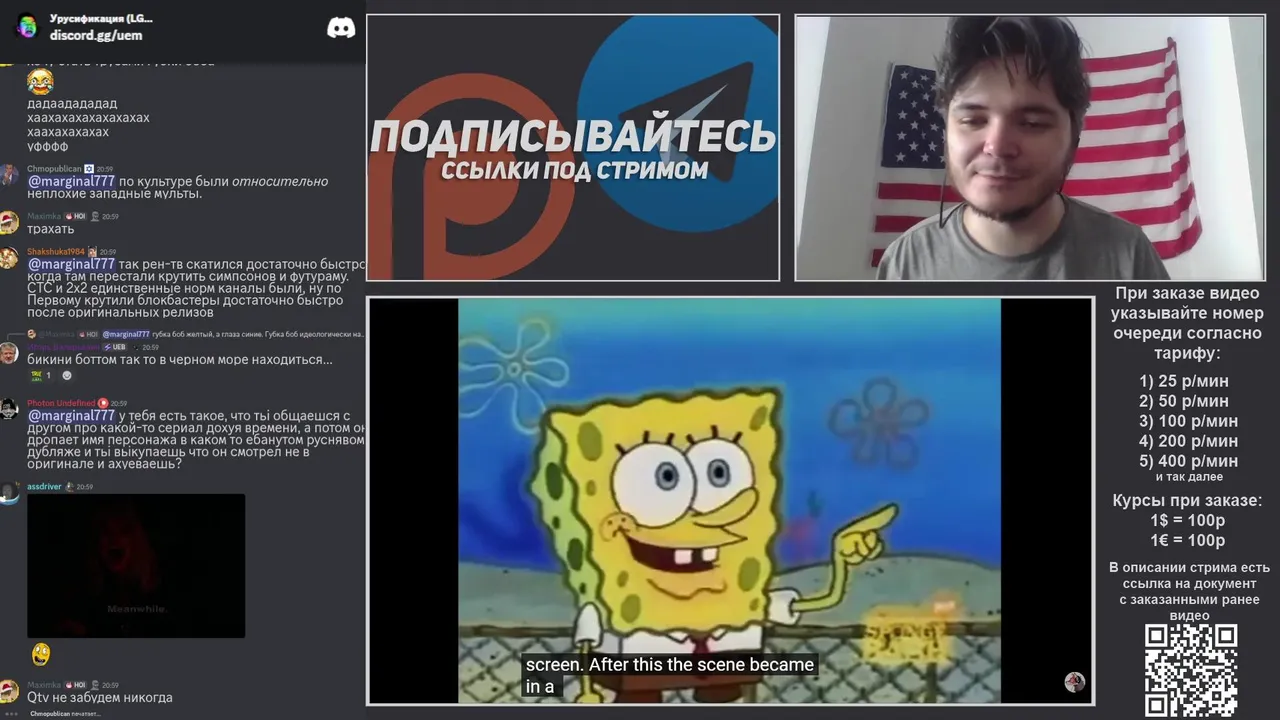
Task: Click the SpongeBob video player
Action: [730, 501]
